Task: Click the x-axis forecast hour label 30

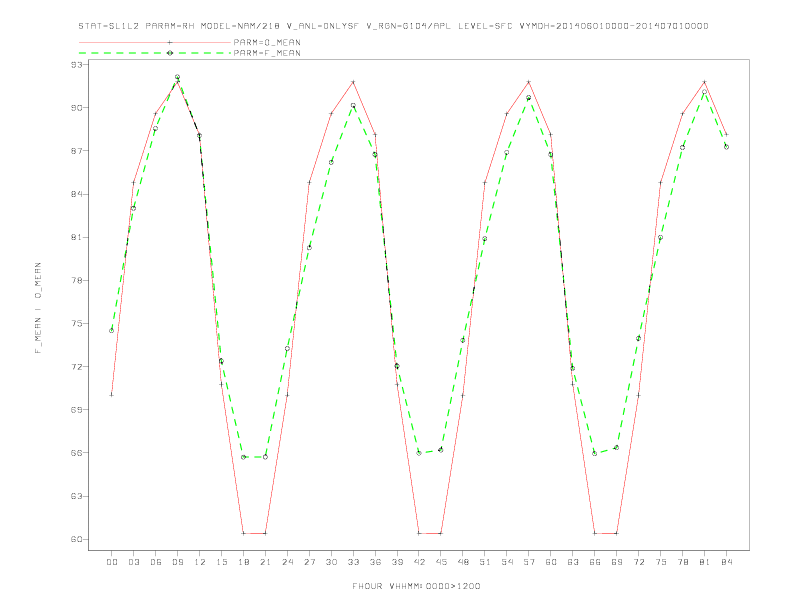Action: [x=331, y=562]
